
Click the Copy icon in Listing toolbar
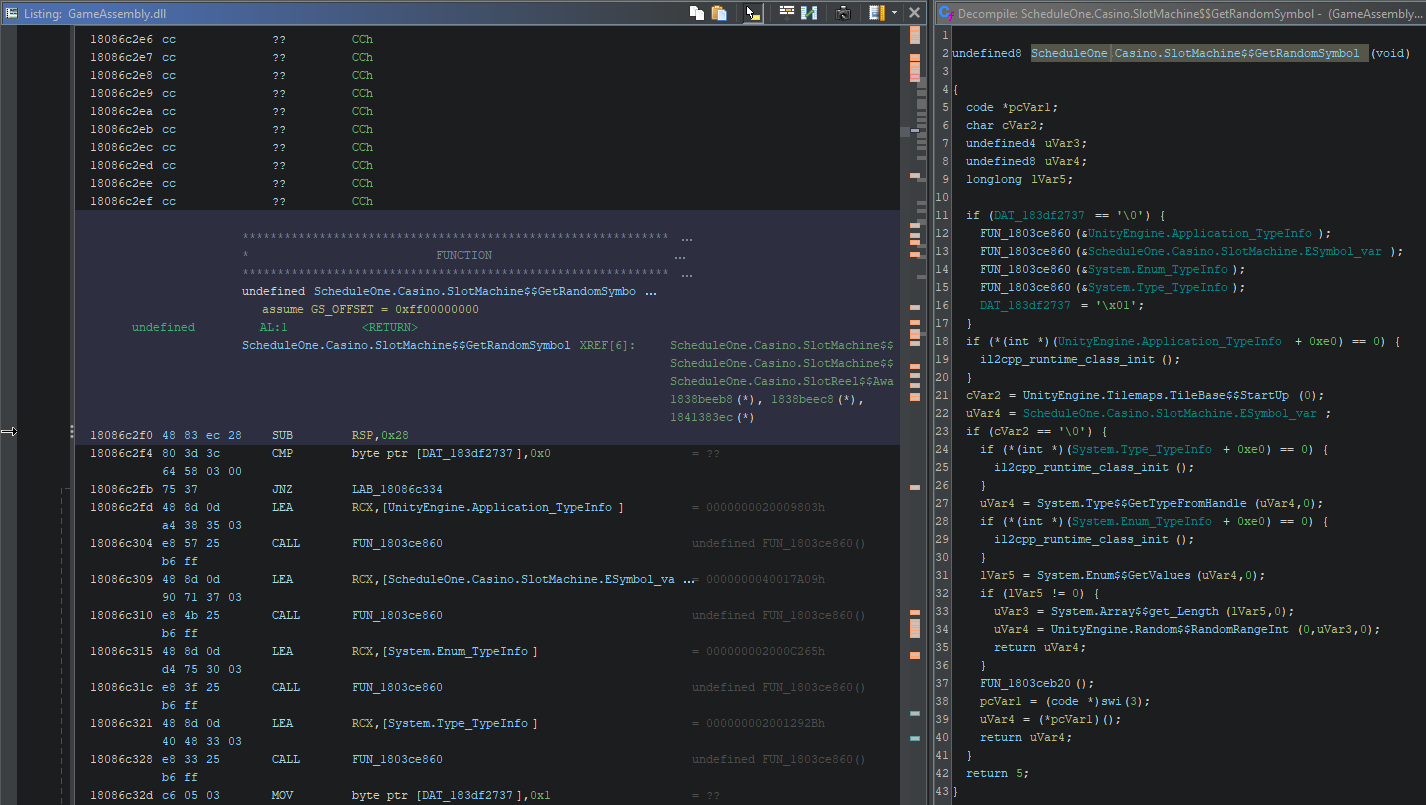click(x=697, y=13)
